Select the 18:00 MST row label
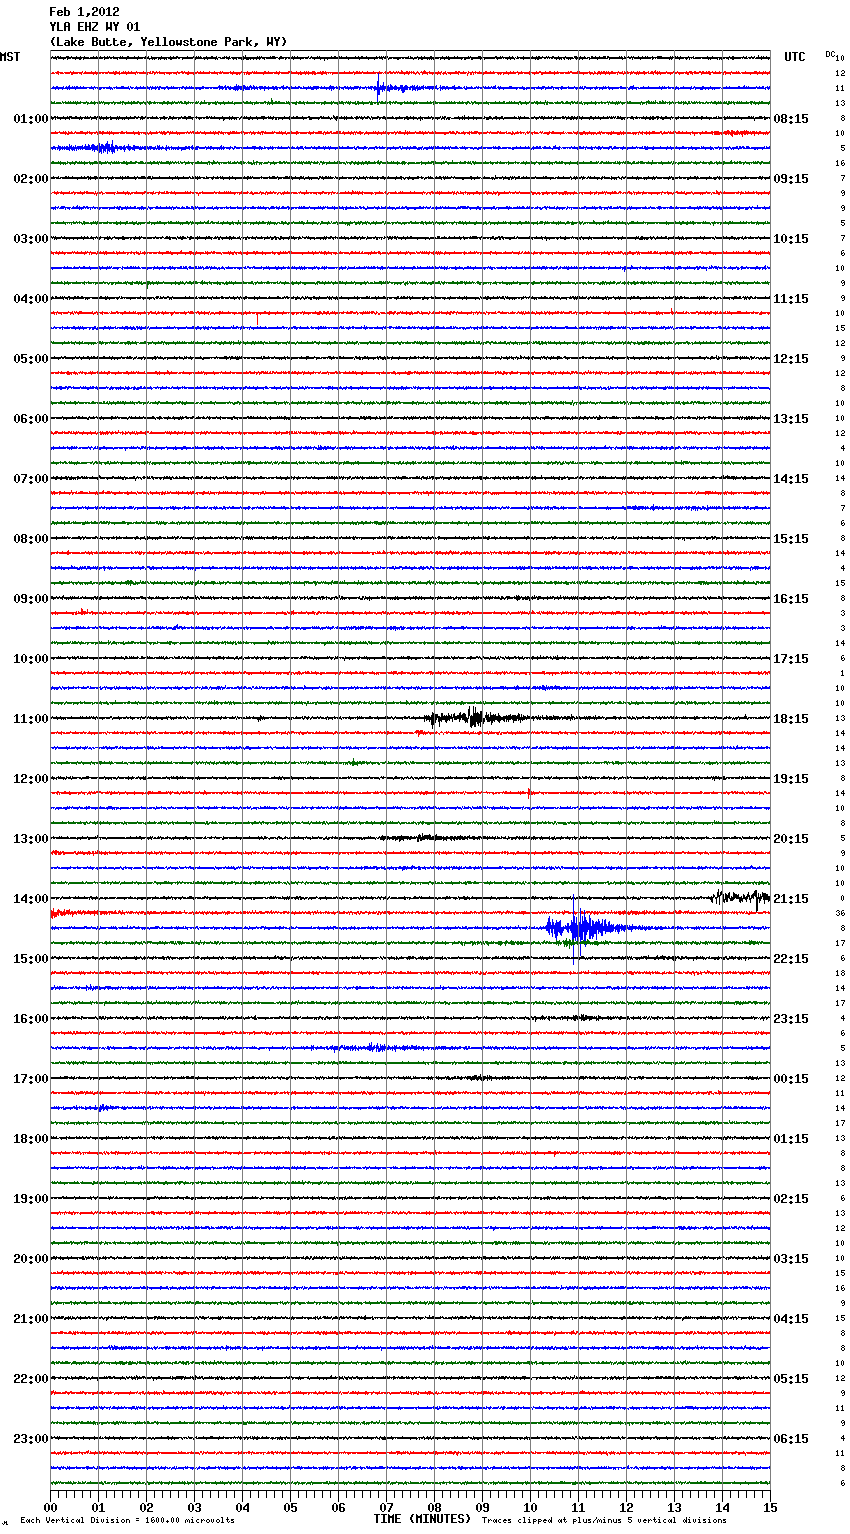This screenshot has height=1534, width=850. tap(31, 1139)
